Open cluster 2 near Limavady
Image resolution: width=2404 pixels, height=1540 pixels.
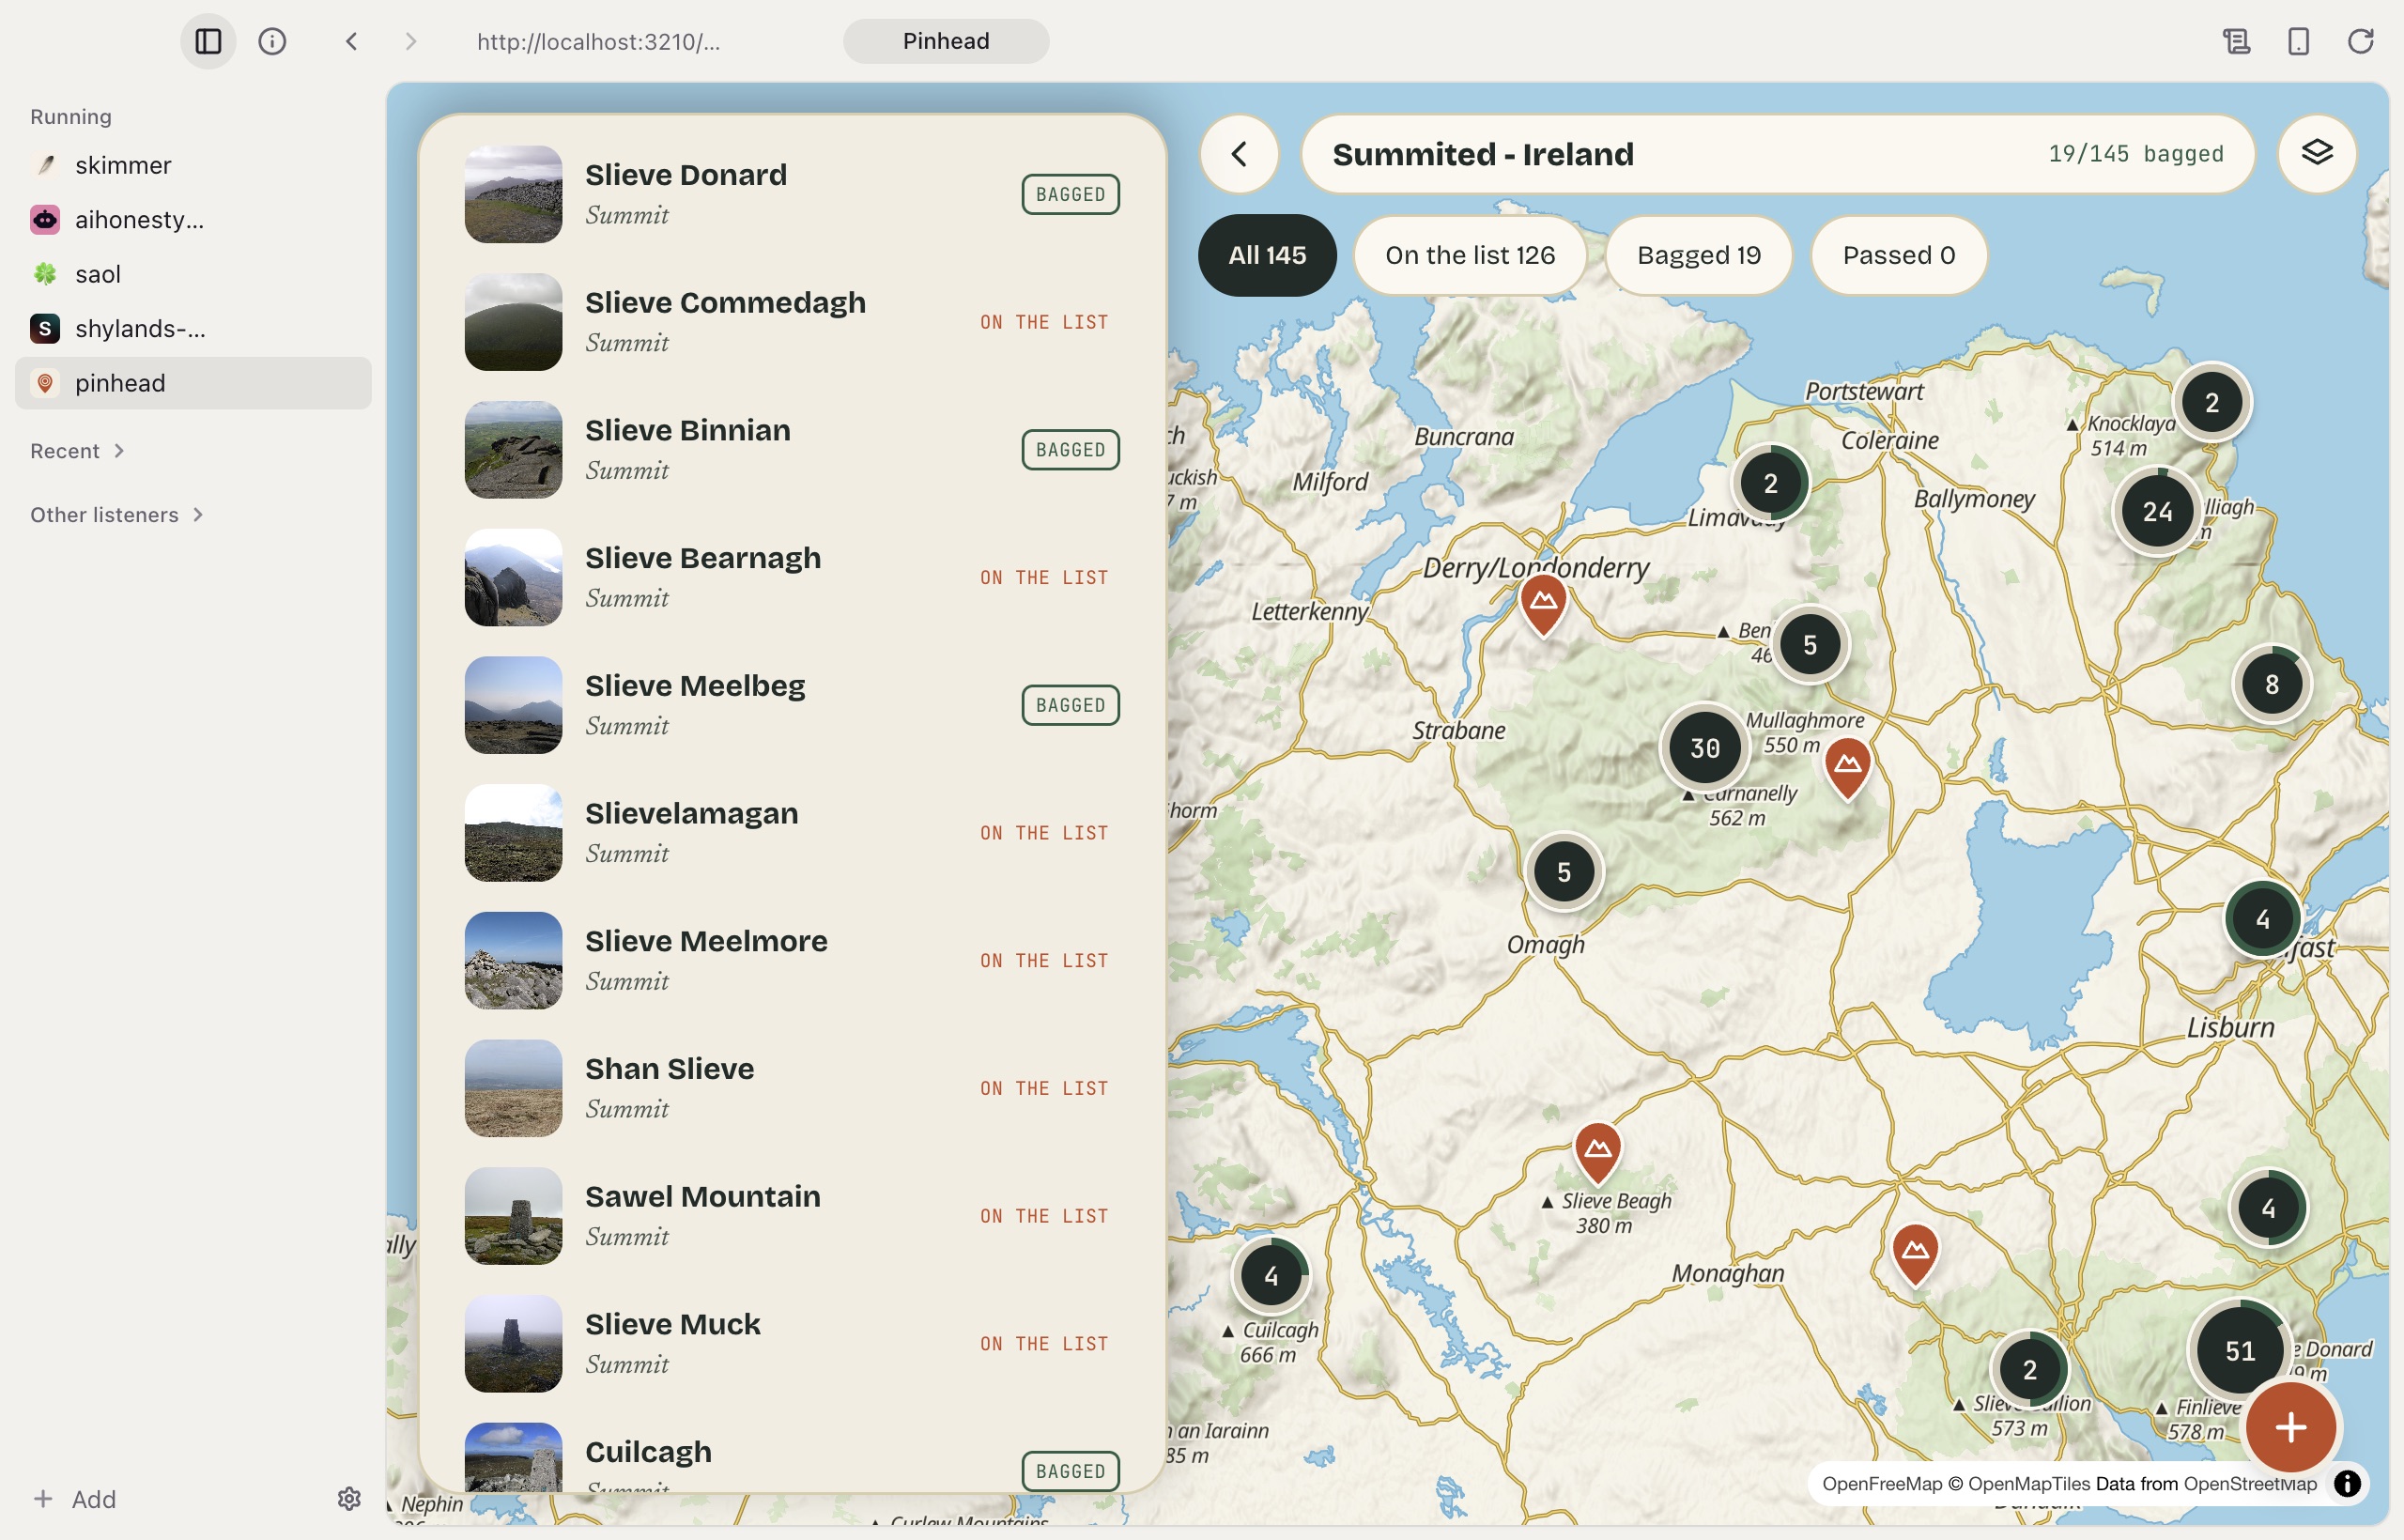coord(1770,483)
